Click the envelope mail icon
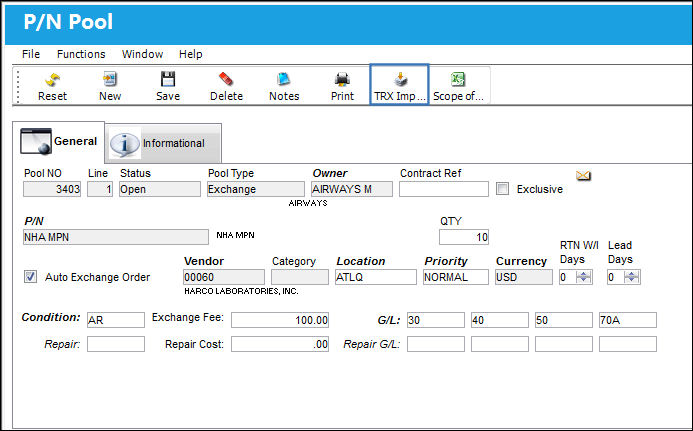Viewport: 693px width, 431px height. (x=583, y=175)
